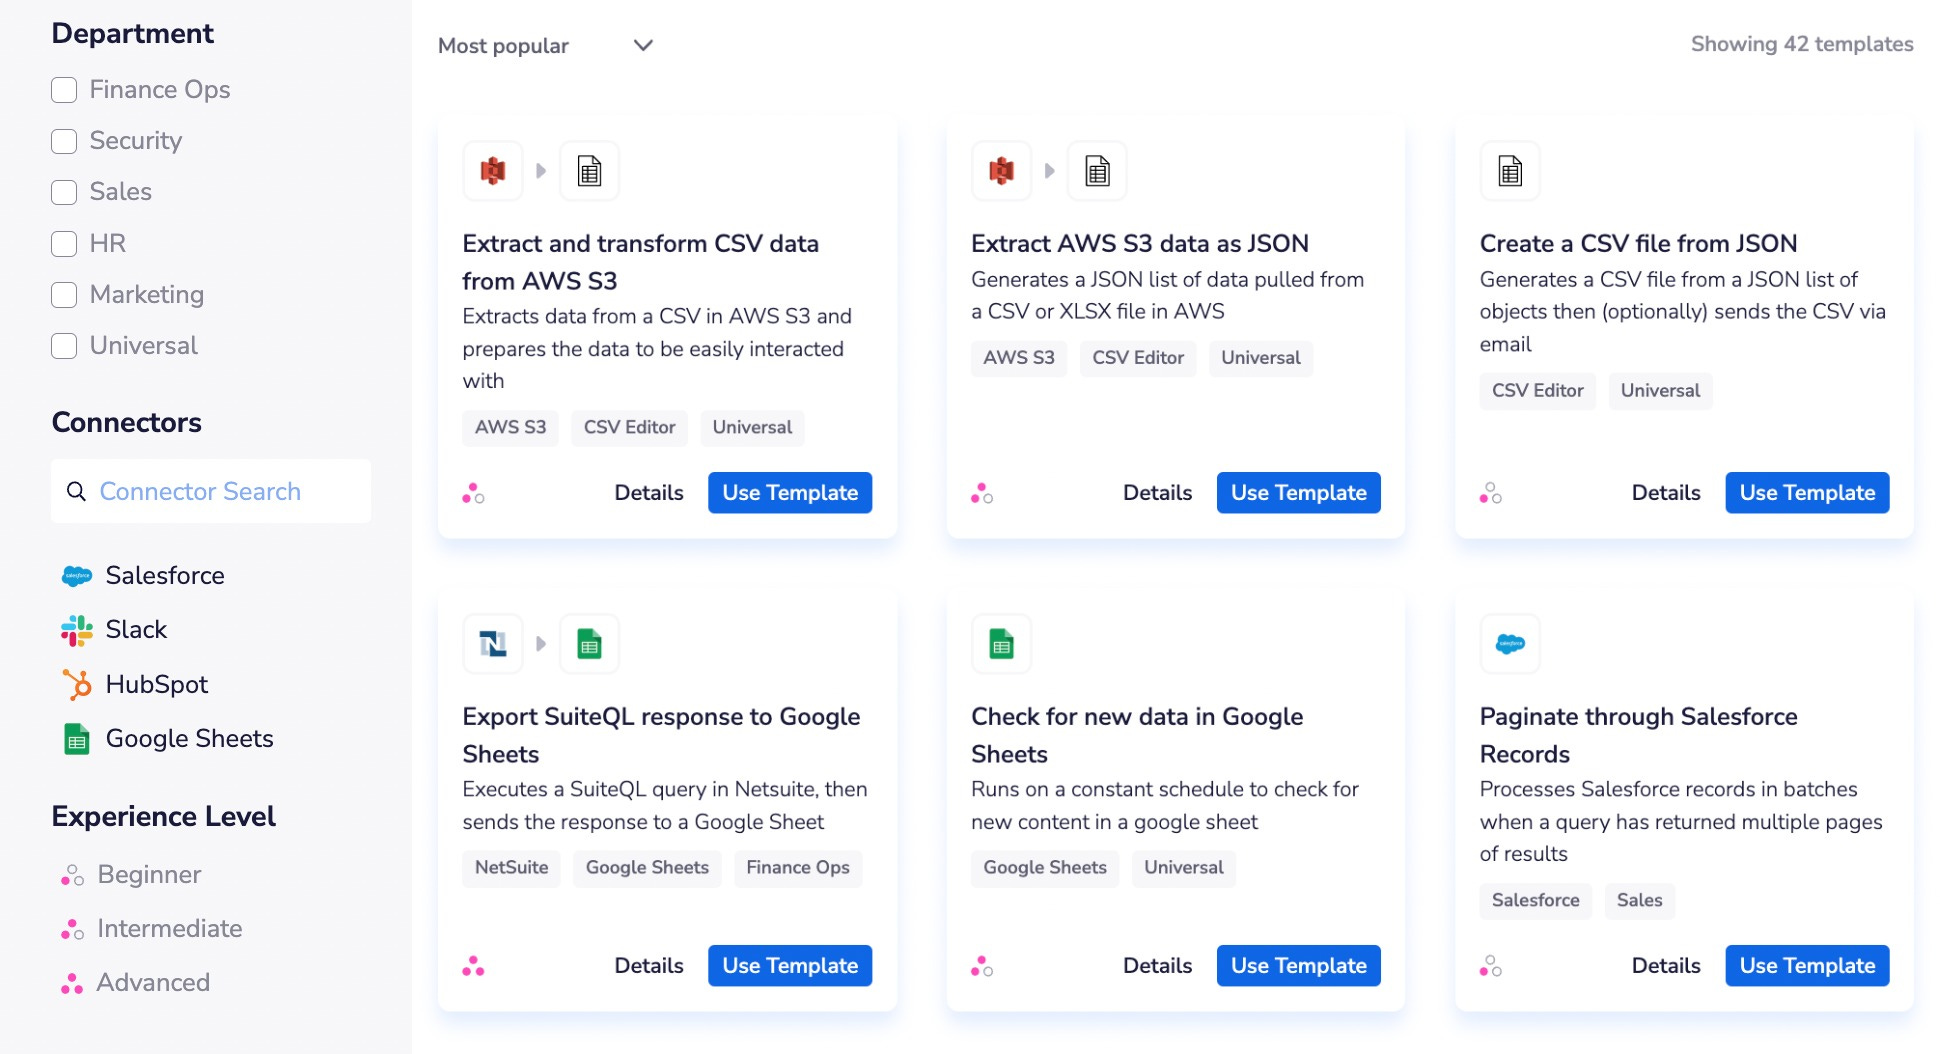The height and width of the screenshot is (1054, 1940).
Task: Use Template for Paginate through Salesforce Records
Action: (x=1807, y=966)
